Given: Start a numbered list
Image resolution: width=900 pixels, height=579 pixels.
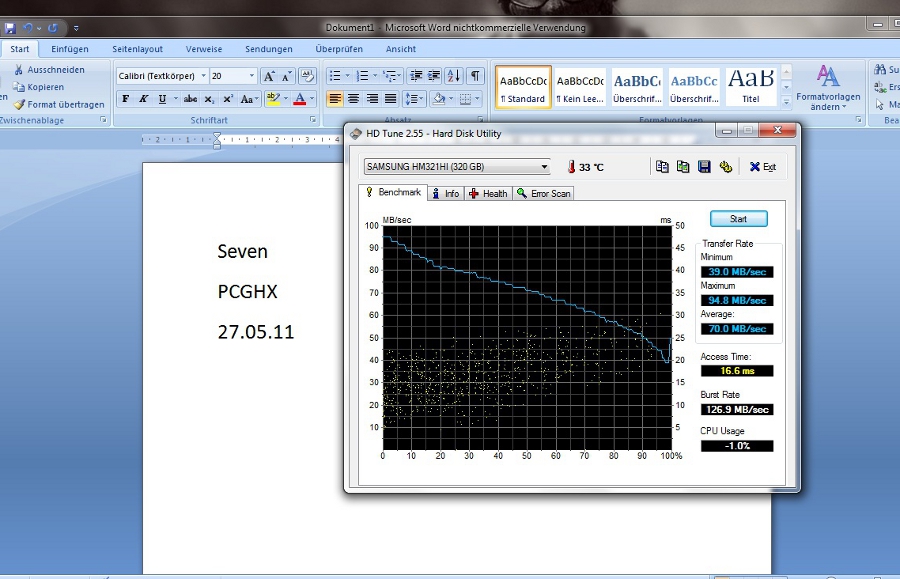Looking at the screenshot, I should pyautogui.click(x=362, y=76).
